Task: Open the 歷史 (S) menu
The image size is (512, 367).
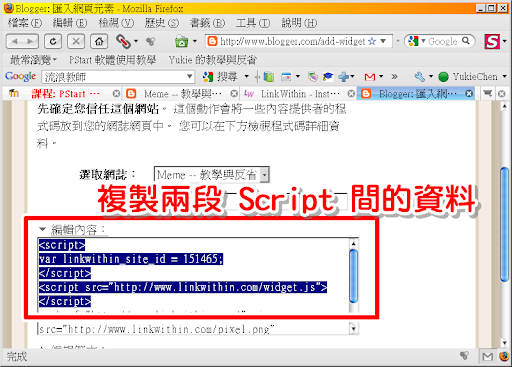Action: 162,23
